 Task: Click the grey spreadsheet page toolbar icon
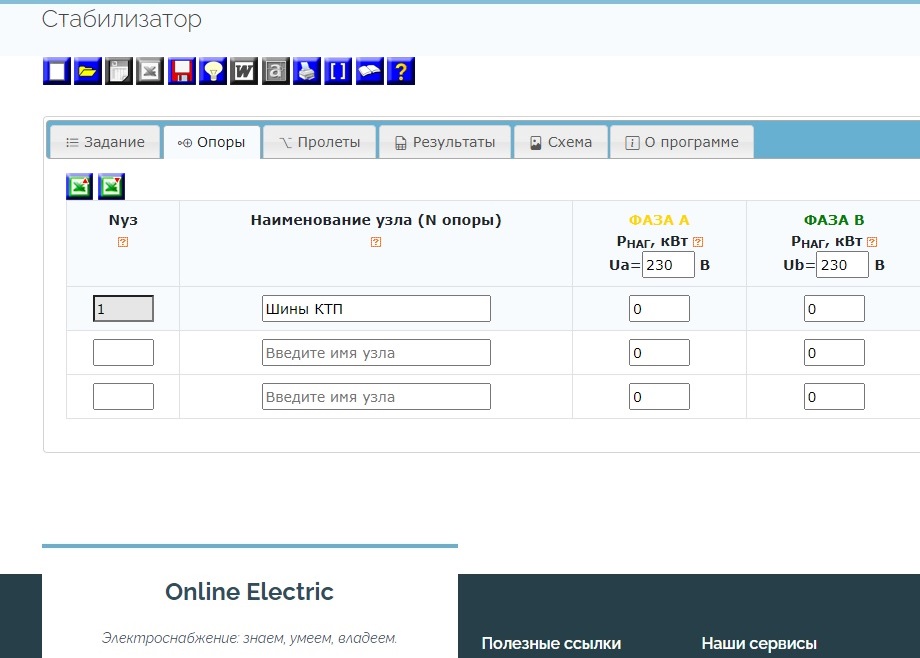click(x=119, y=71)
